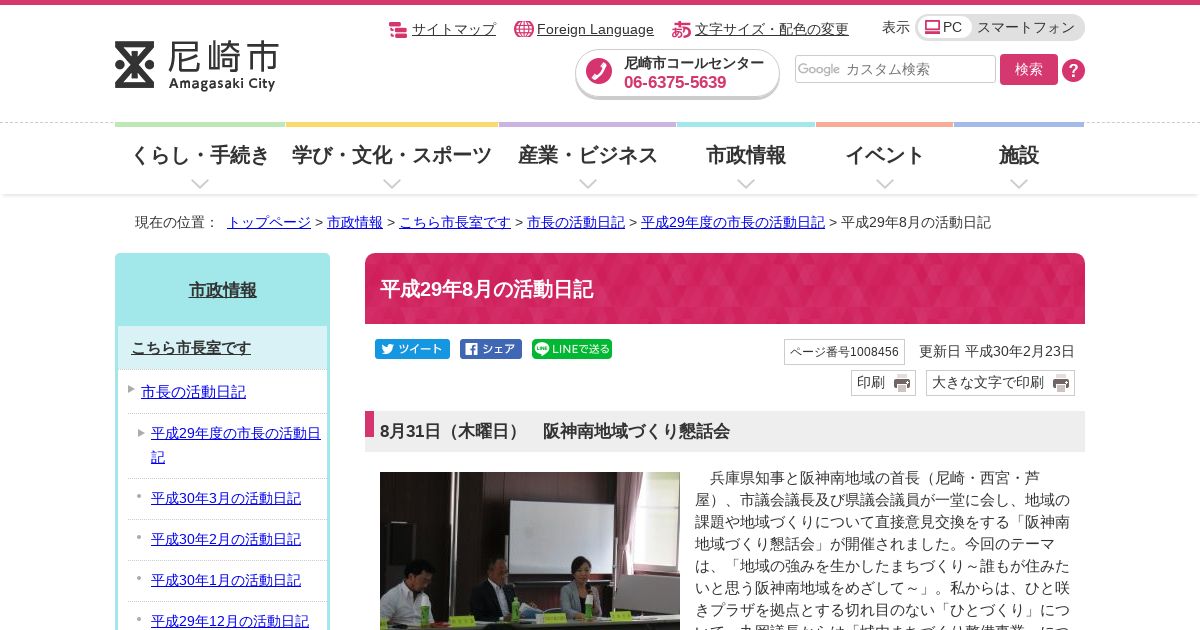Click the Facebook シェア button
Screen dimensions: 1200x630
pos(491,349)
